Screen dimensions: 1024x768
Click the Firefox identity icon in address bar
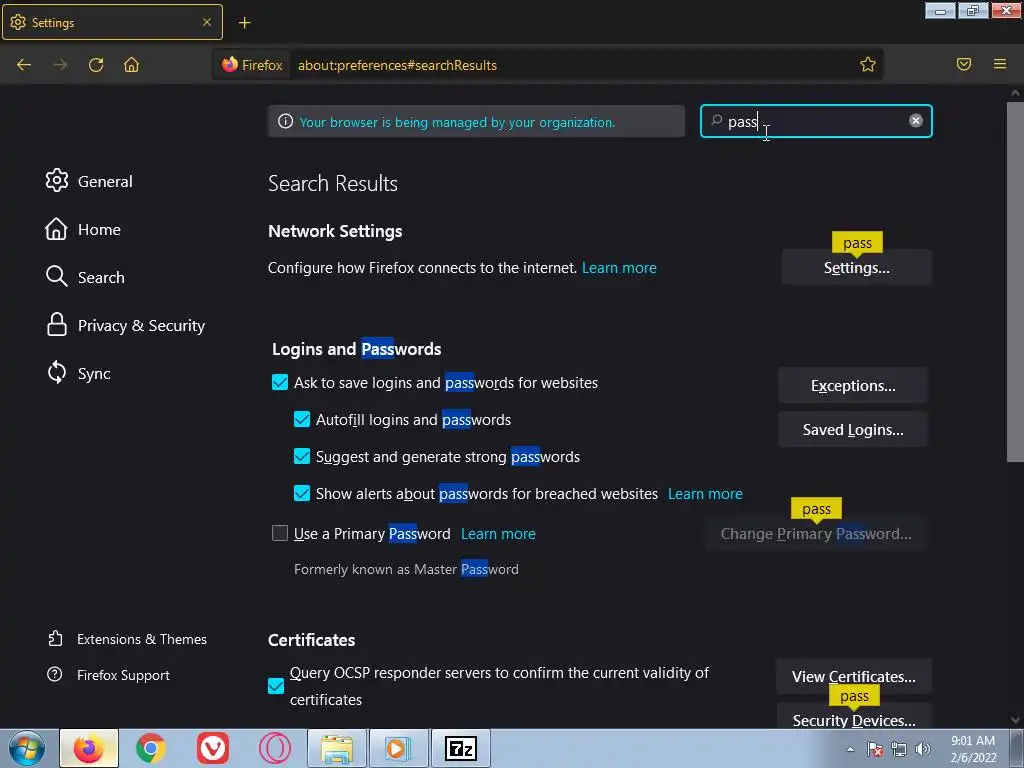(252, 65)
